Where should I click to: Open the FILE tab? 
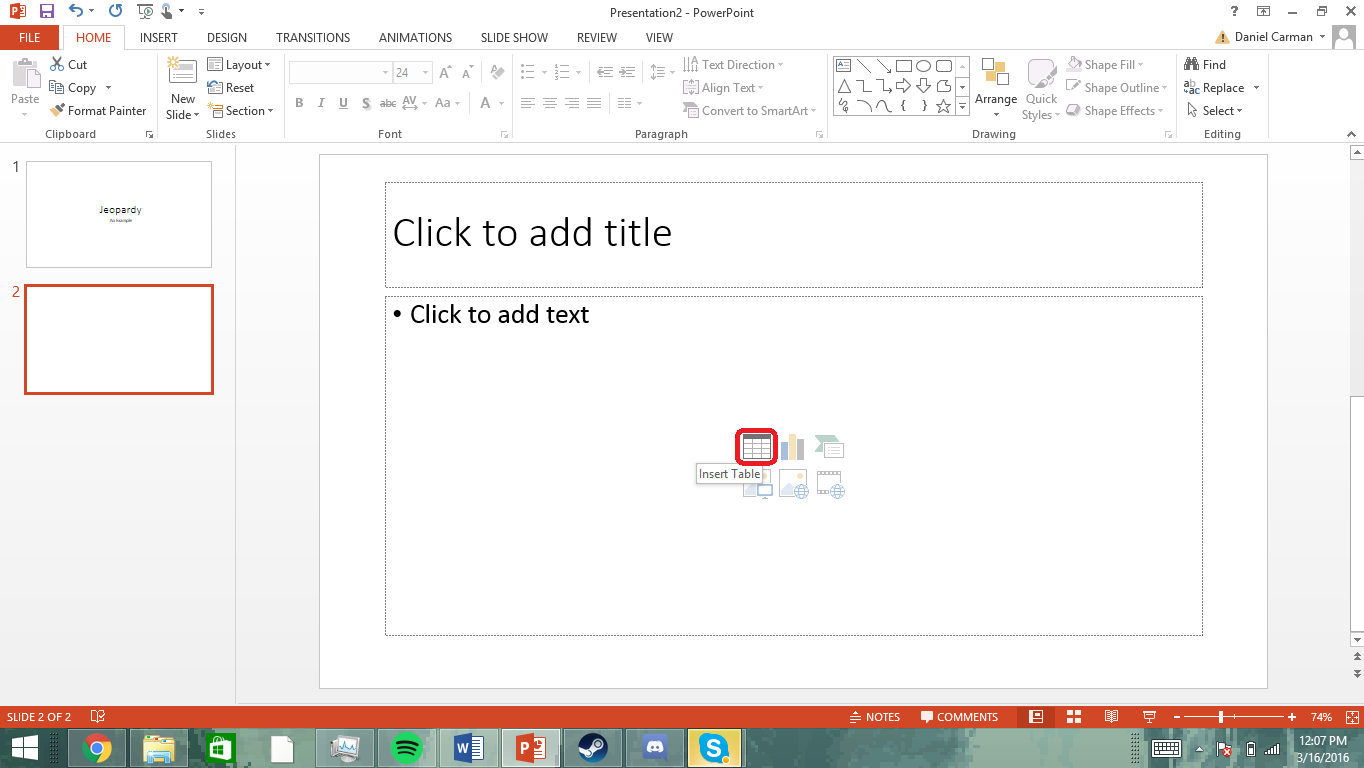(30, 38)
